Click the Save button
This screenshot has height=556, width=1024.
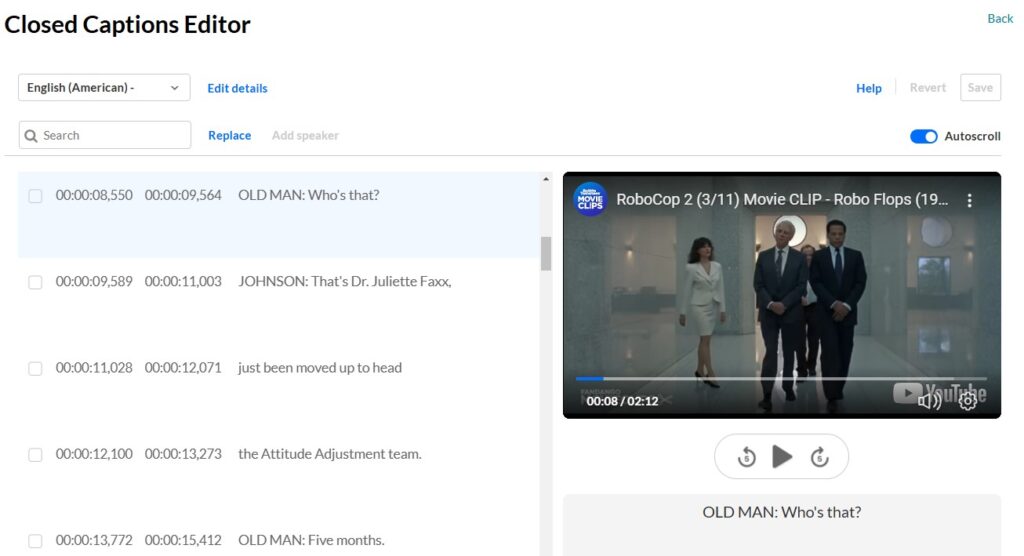[x=980, y=88]
